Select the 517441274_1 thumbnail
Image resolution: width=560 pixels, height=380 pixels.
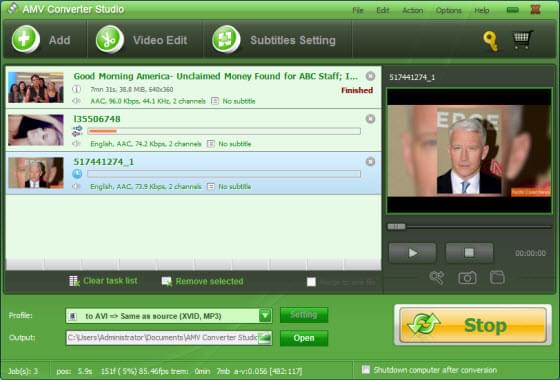click(36, 173)
